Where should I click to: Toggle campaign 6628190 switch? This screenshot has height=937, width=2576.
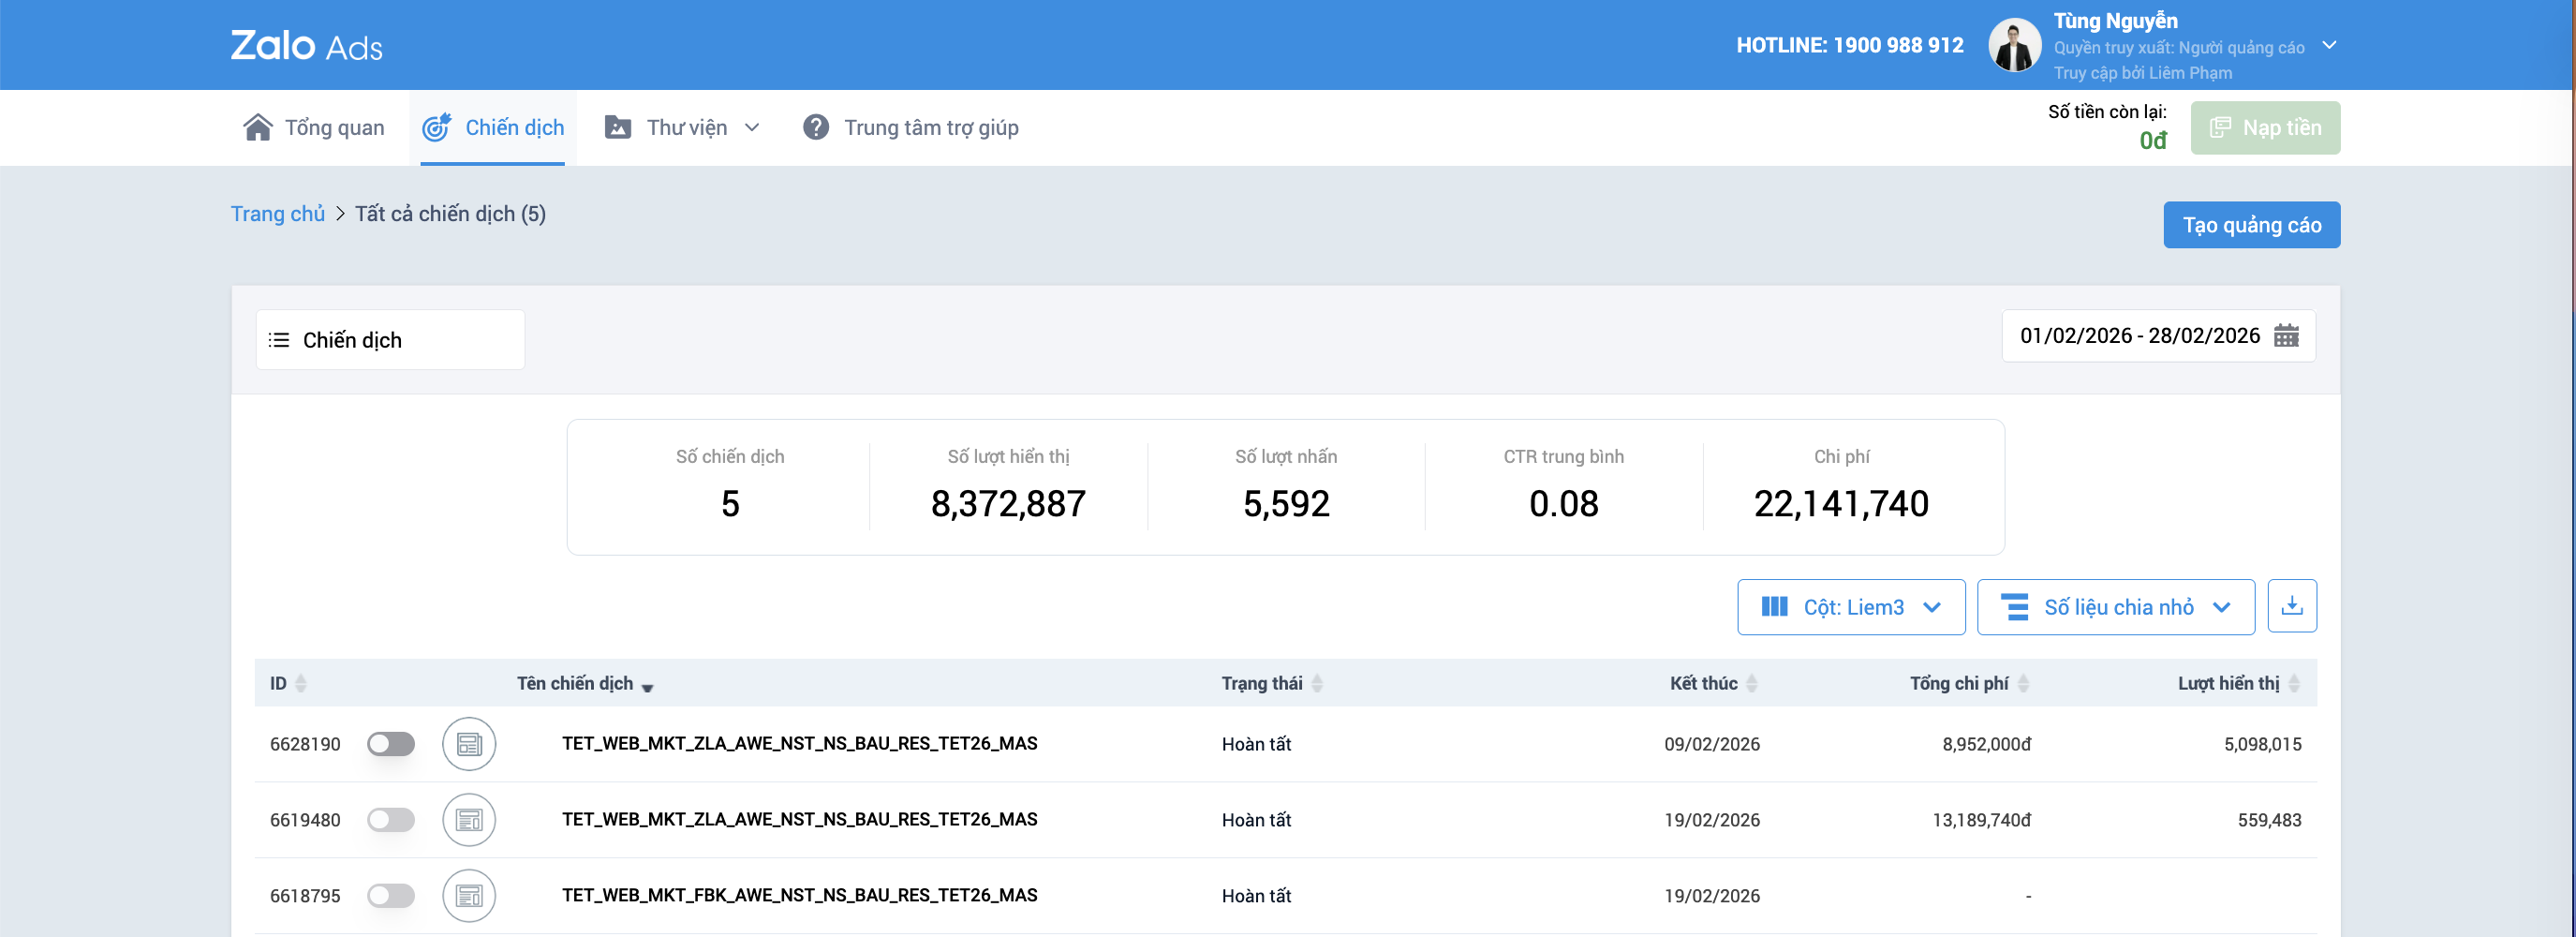[391, 744]
